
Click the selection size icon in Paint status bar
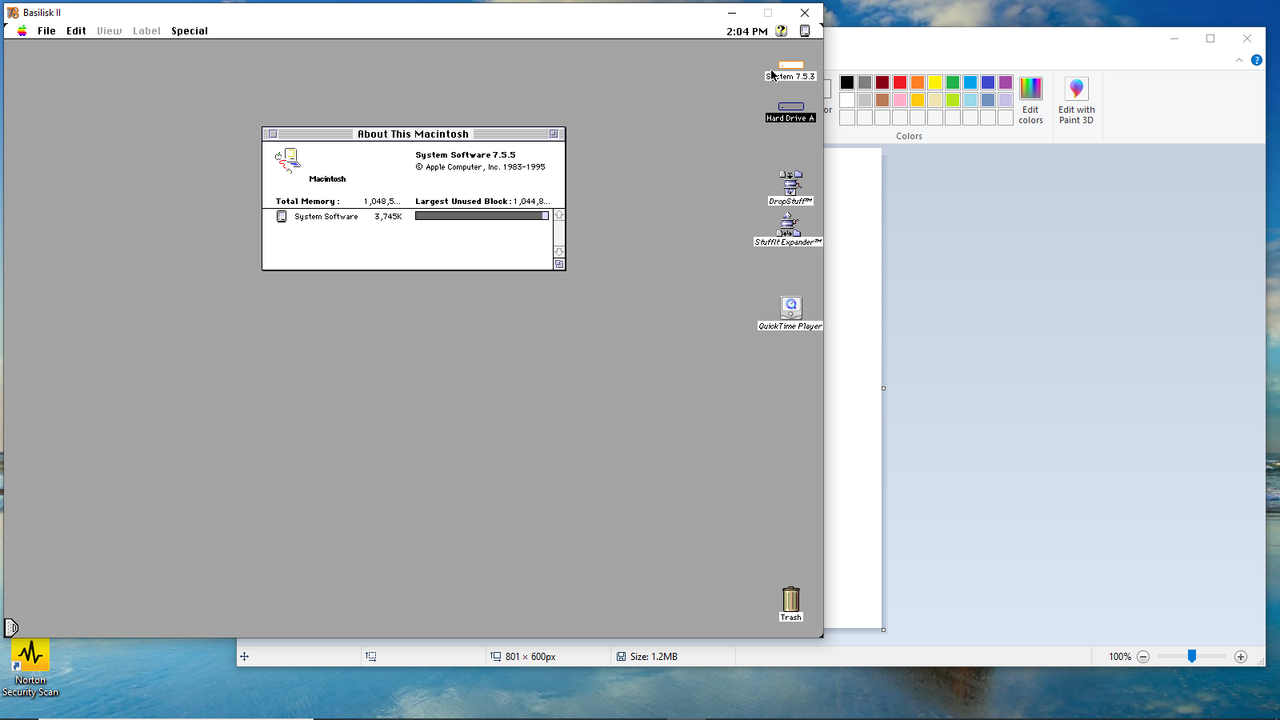pos(371,657)
